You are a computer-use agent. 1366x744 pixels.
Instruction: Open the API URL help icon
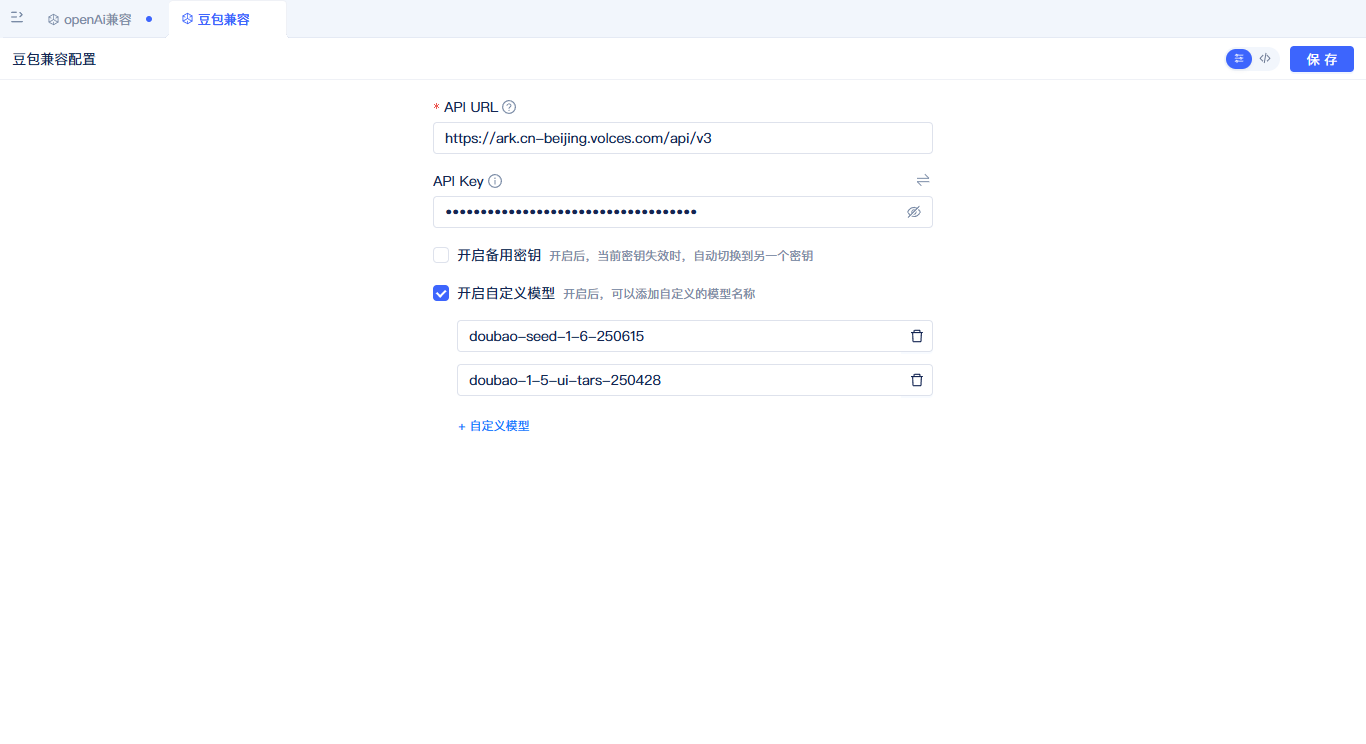click(509, 107)
